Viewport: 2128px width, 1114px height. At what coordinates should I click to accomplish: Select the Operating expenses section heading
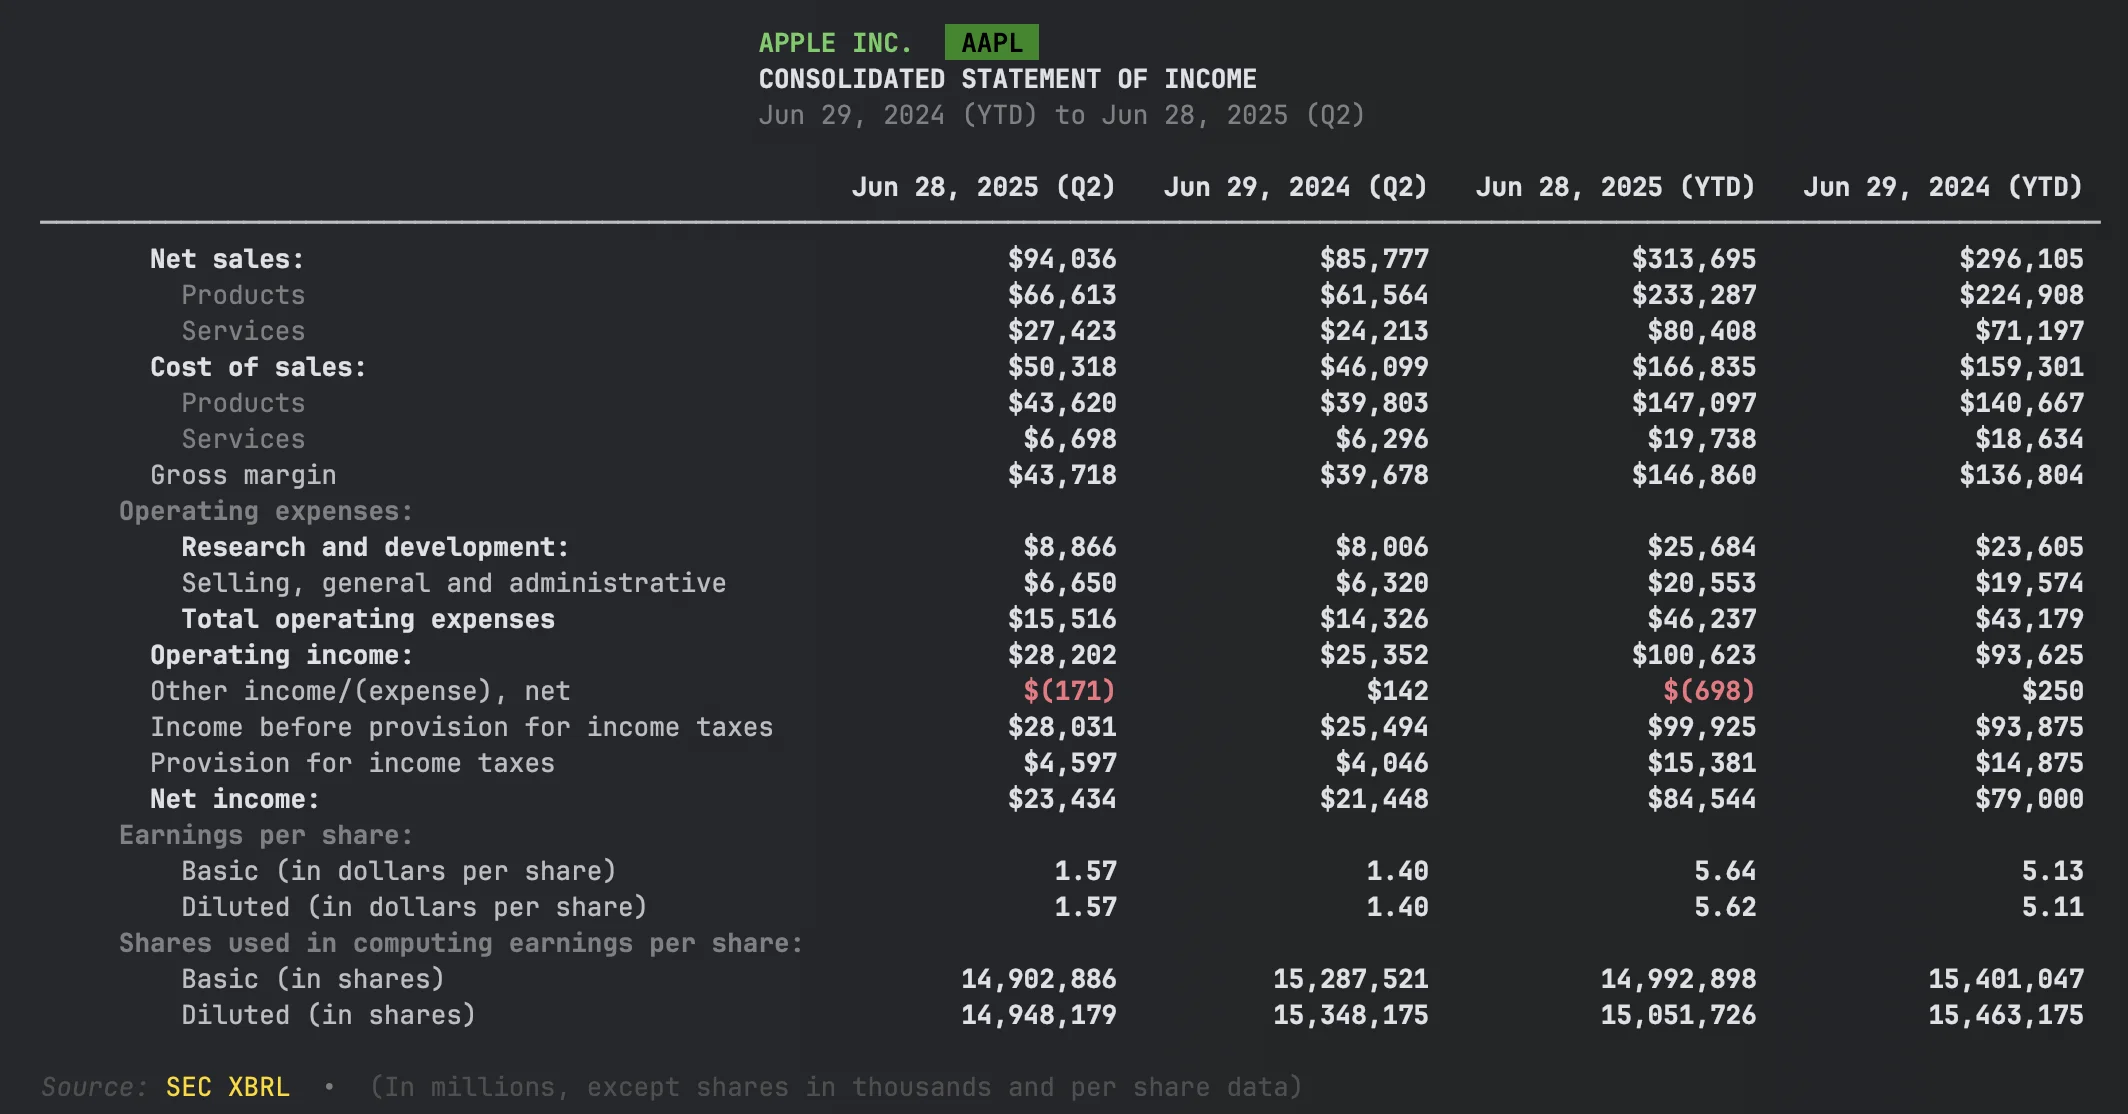click(x=266, y=511)
